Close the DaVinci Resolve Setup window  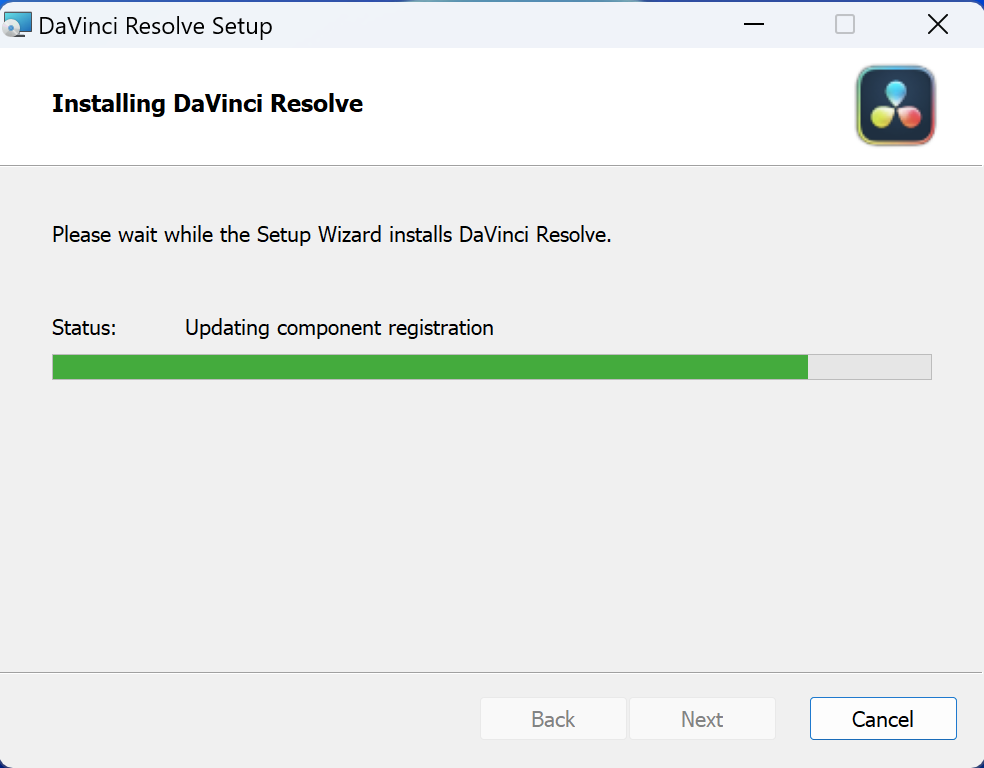click(x=937, y=25)
